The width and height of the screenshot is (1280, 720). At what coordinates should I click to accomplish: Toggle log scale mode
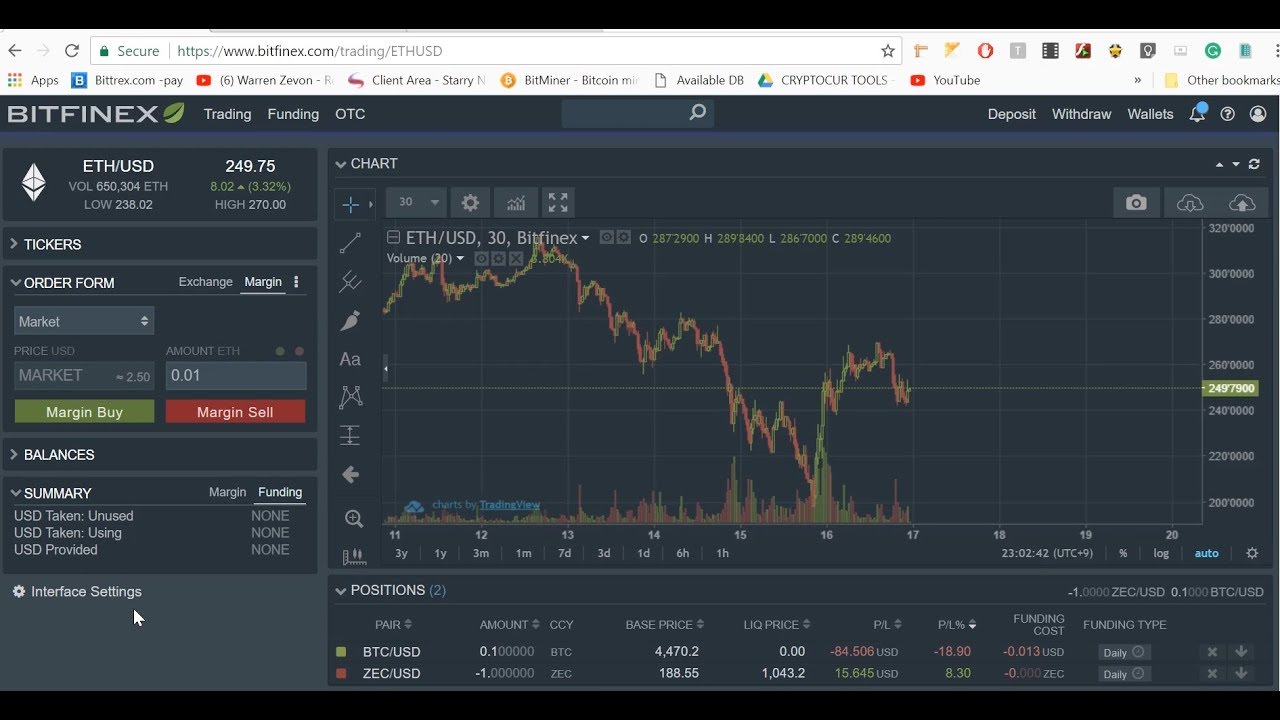click(1161, 553)
